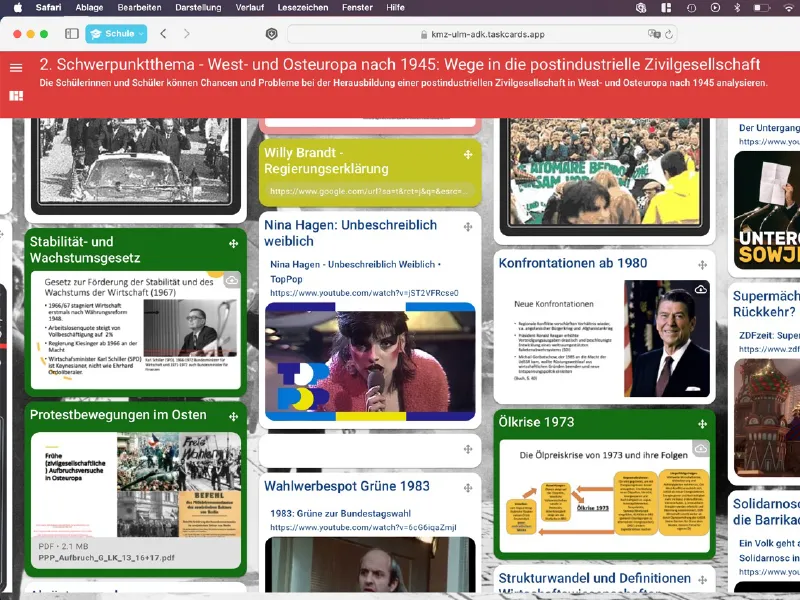Toggle the Safari sidebar

72,34
